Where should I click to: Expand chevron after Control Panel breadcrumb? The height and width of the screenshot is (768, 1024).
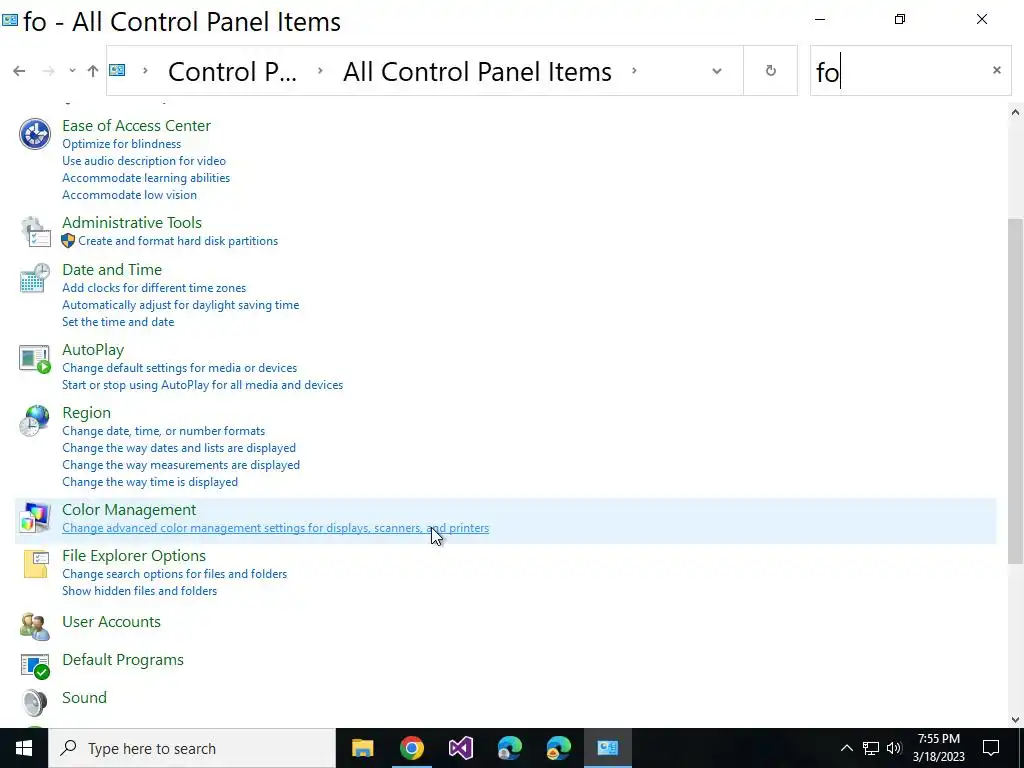point(320,71)
